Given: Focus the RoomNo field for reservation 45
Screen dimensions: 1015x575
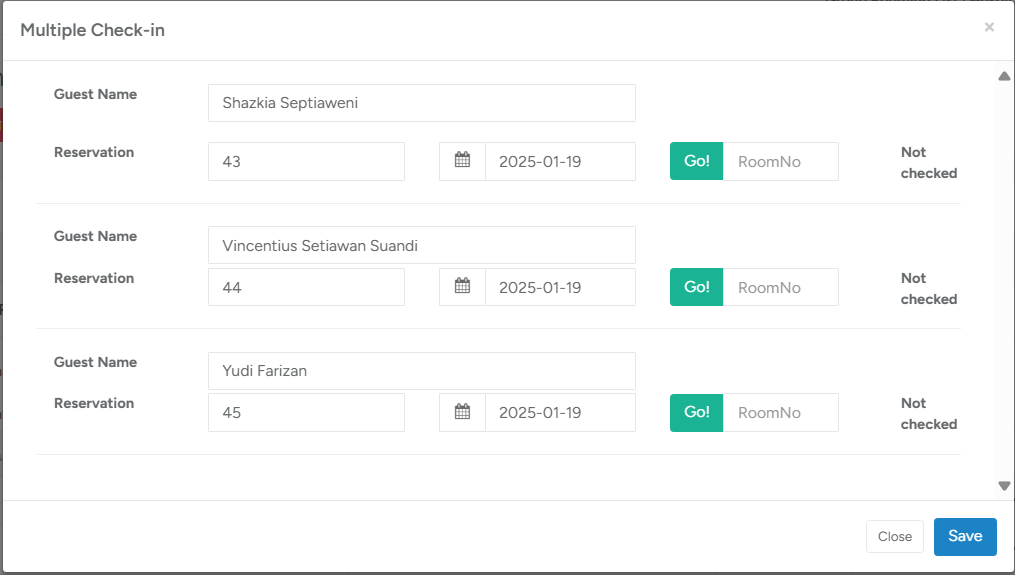Looking at the screenshot, I should (x=780, y=412).
